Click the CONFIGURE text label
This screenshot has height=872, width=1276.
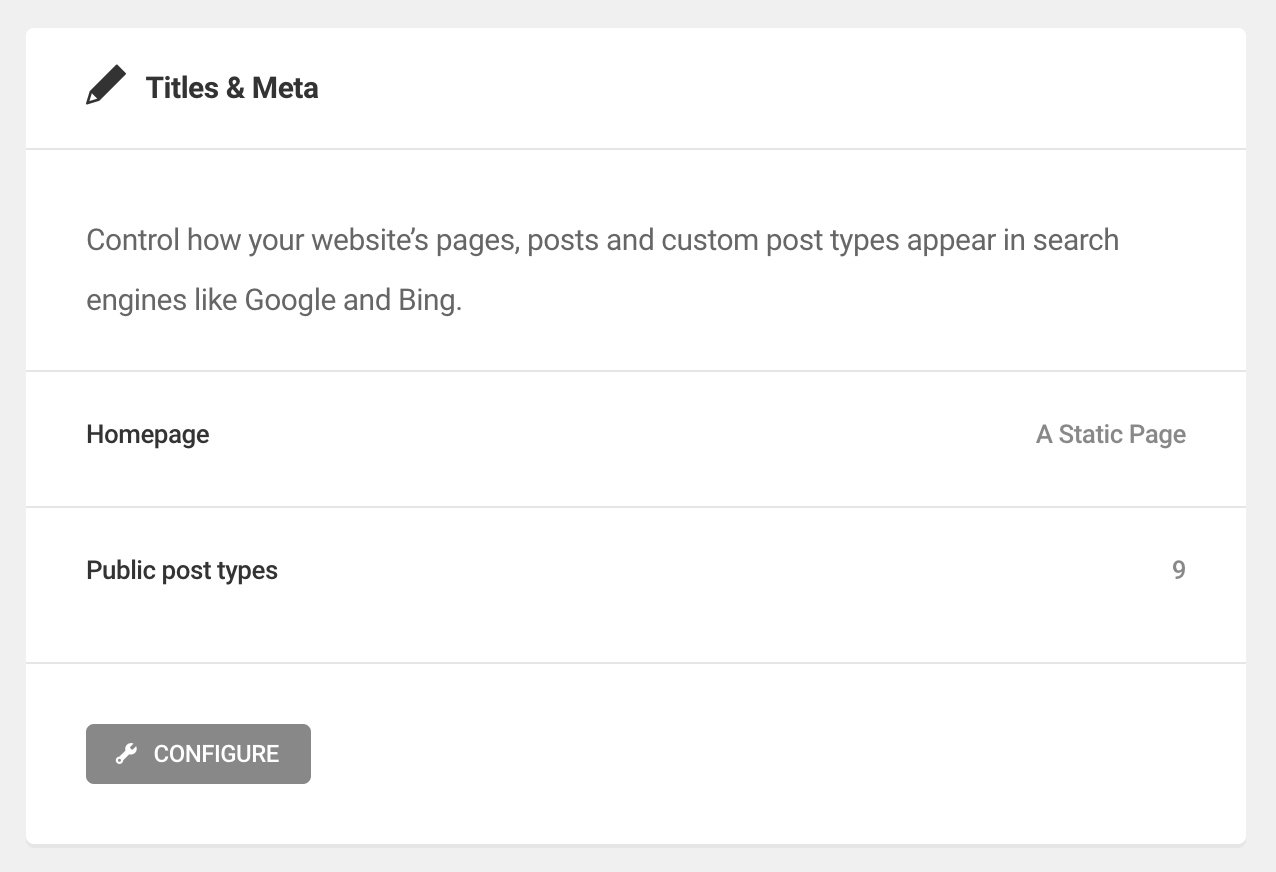216,754
